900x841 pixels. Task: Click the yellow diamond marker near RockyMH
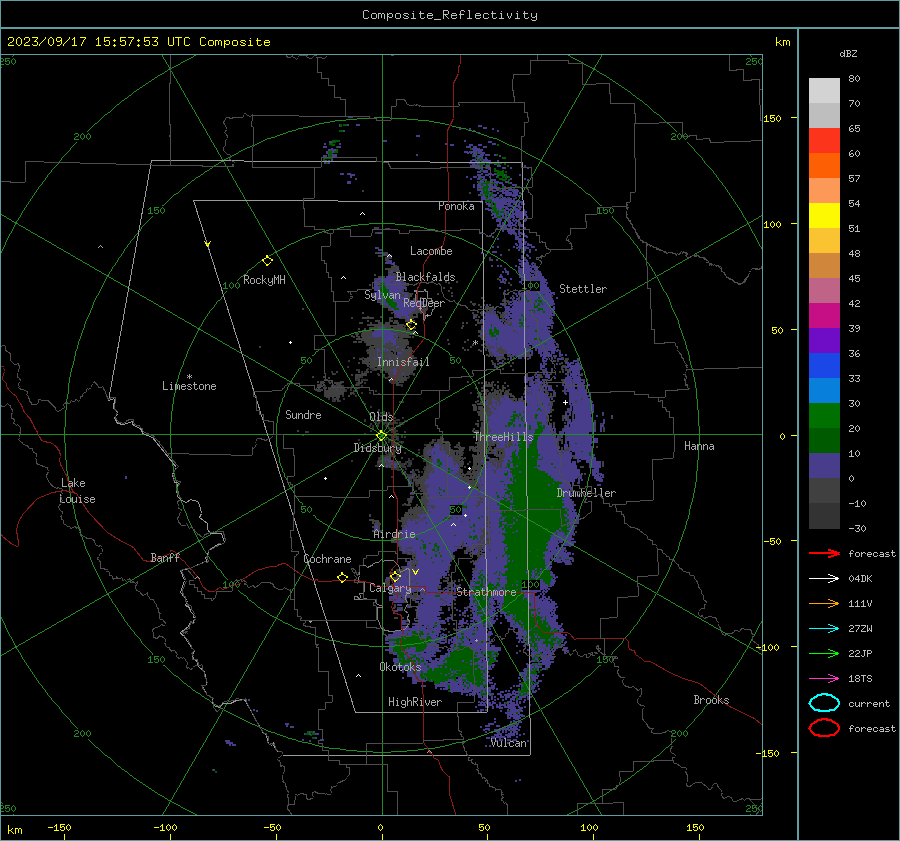point(267,261)
